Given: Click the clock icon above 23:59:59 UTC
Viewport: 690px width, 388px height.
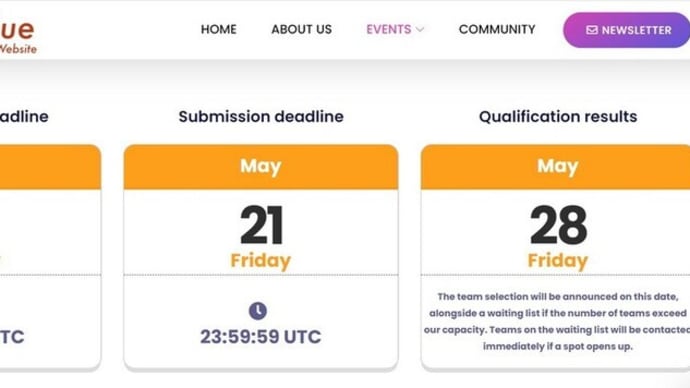Looking at the screenshot, I should pyautogui.click(x=258, y=311).
